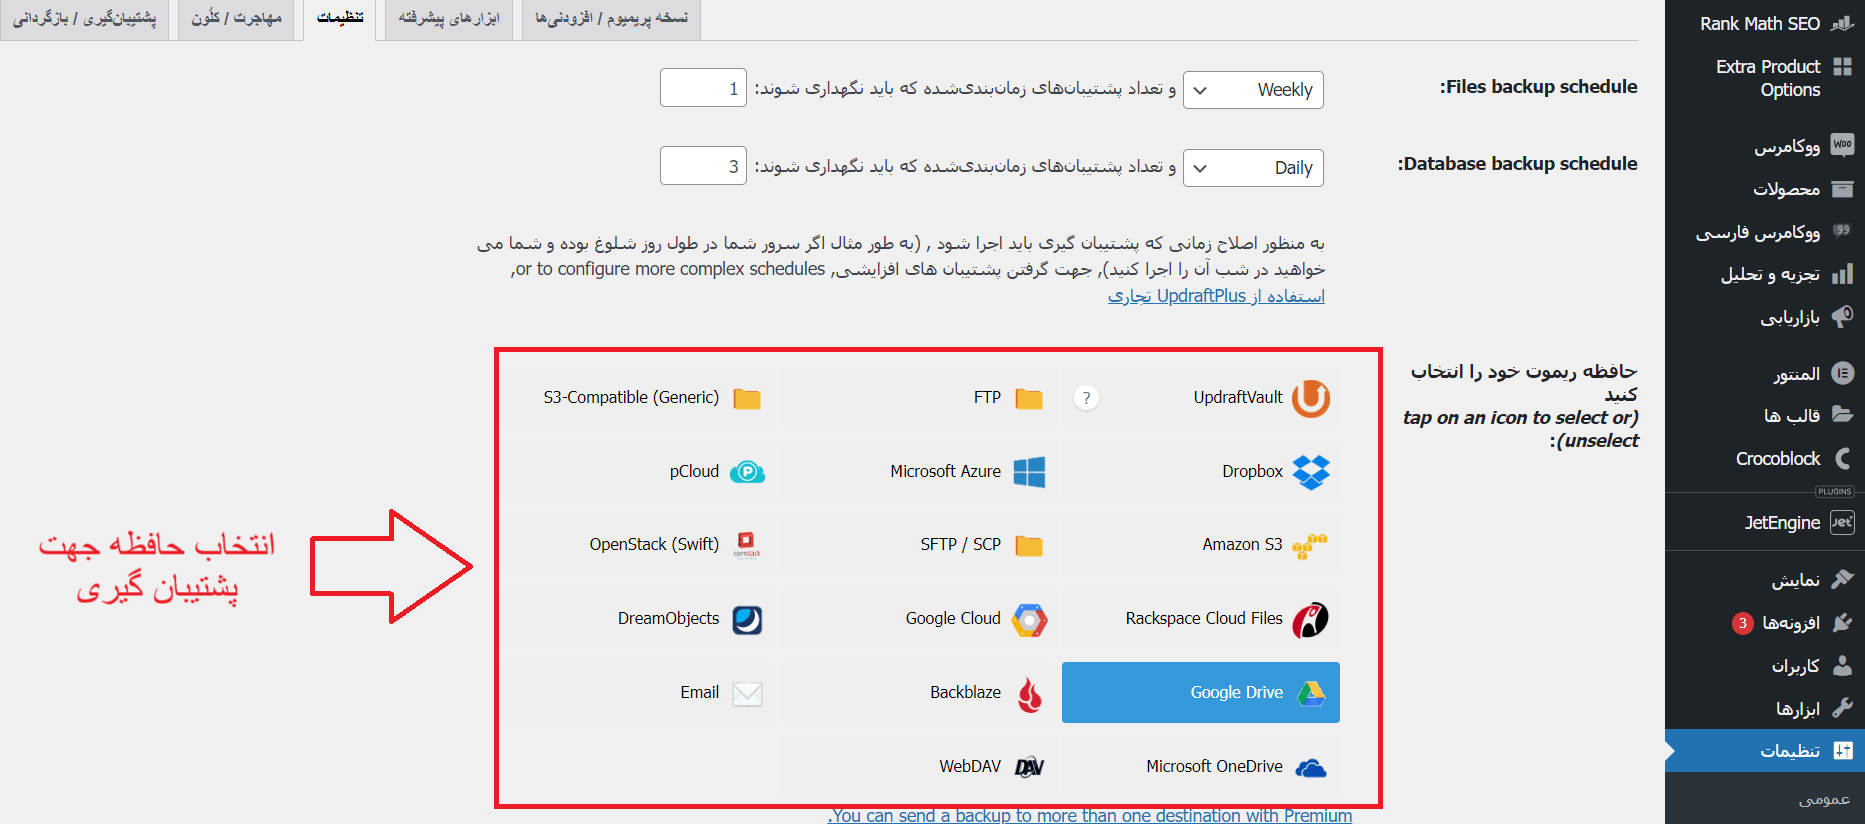Open the افزونه‌ها plugins menu item
The image size is (1865, 824).
(1765, 623)
